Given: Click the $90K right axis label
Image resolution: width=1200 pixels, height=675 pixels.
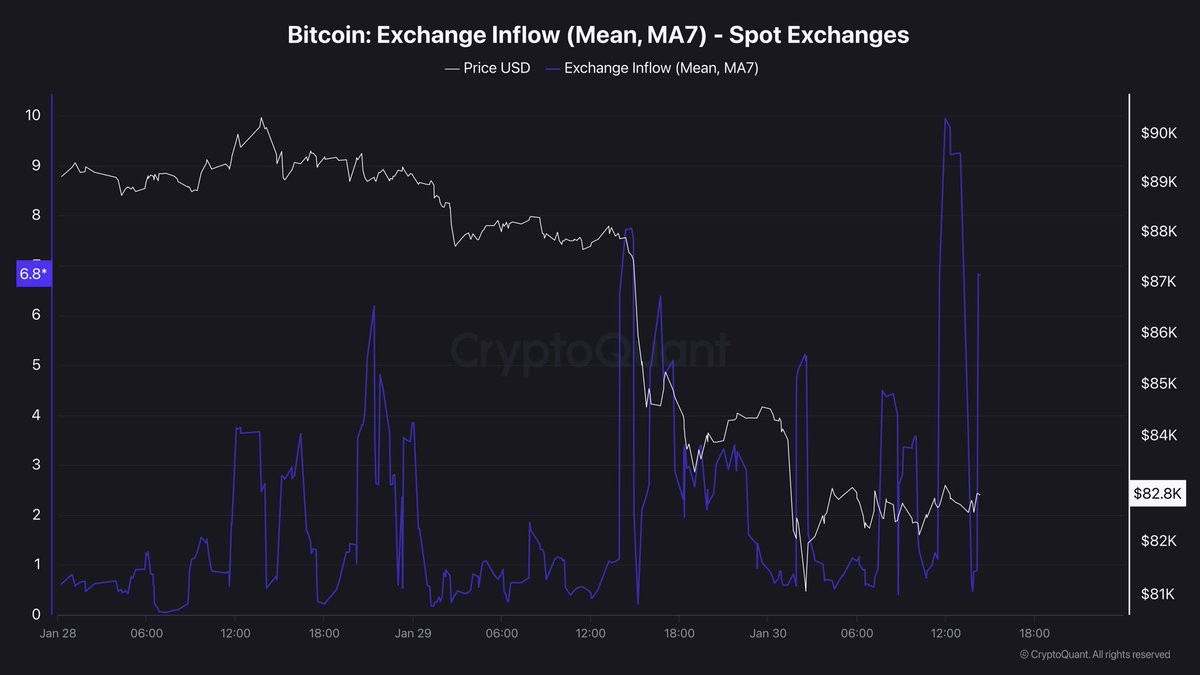Looking at the screenshot, I should (1159, 134).
